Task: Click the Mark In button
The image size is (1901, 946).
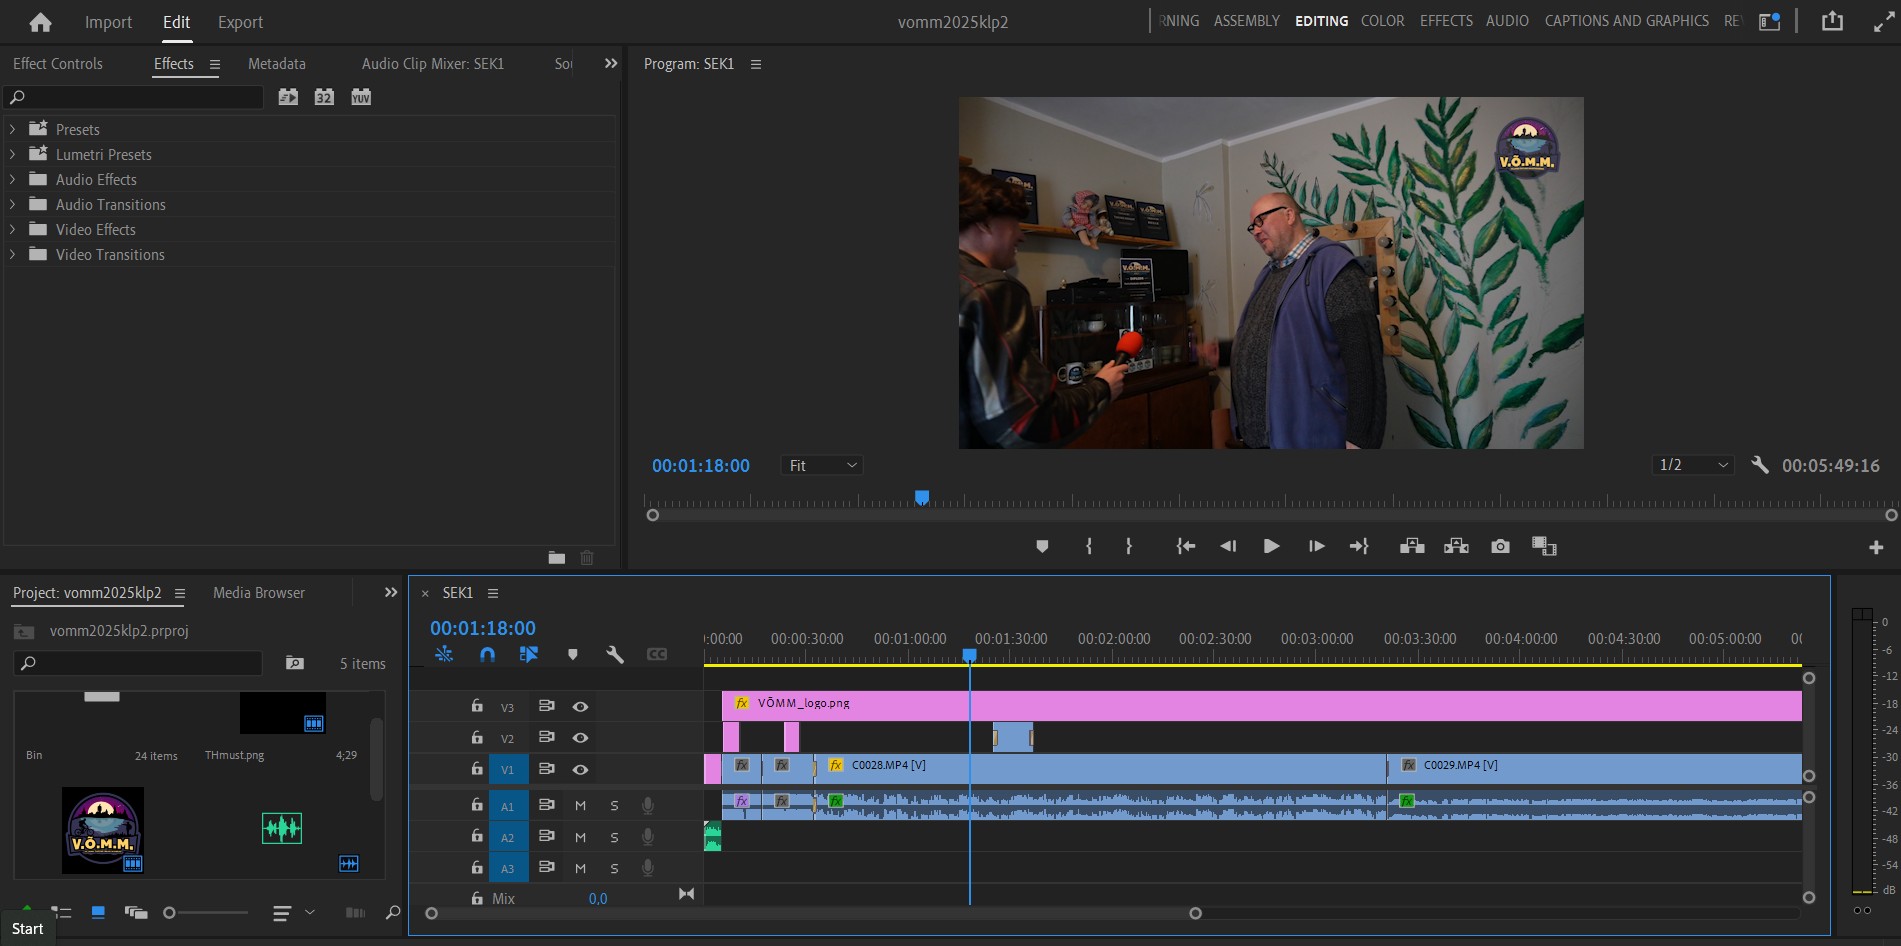Action: [x=1089, y=546]
